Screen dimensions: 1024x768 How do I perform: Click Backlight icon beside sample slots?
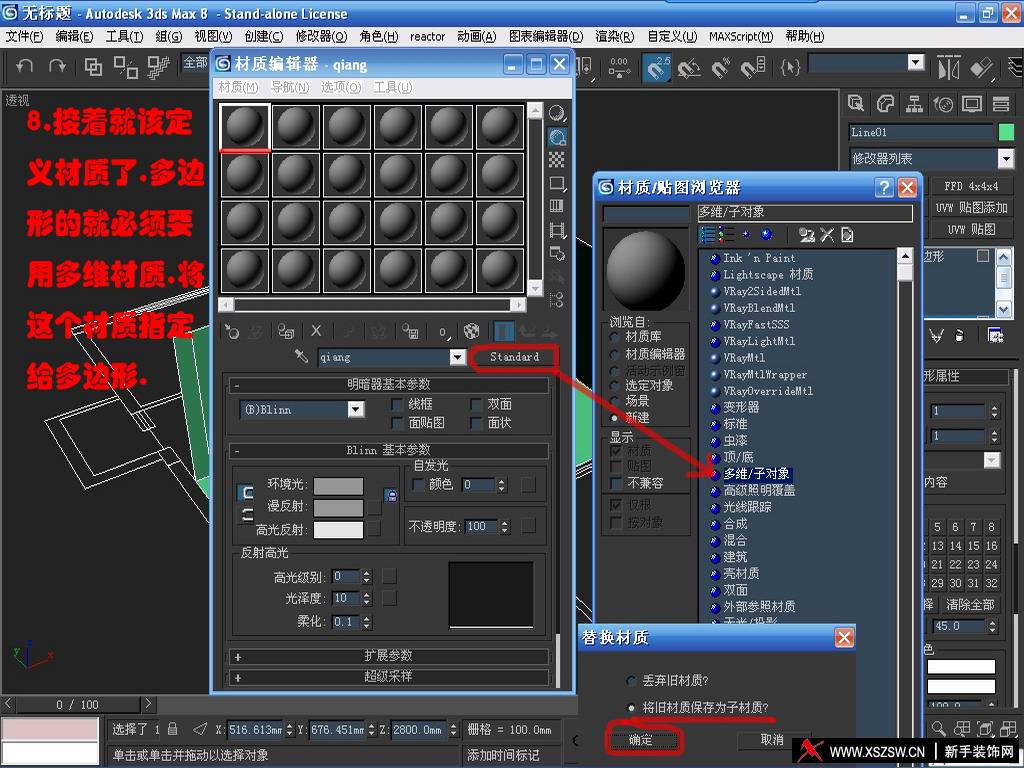(x=557, y=137)
